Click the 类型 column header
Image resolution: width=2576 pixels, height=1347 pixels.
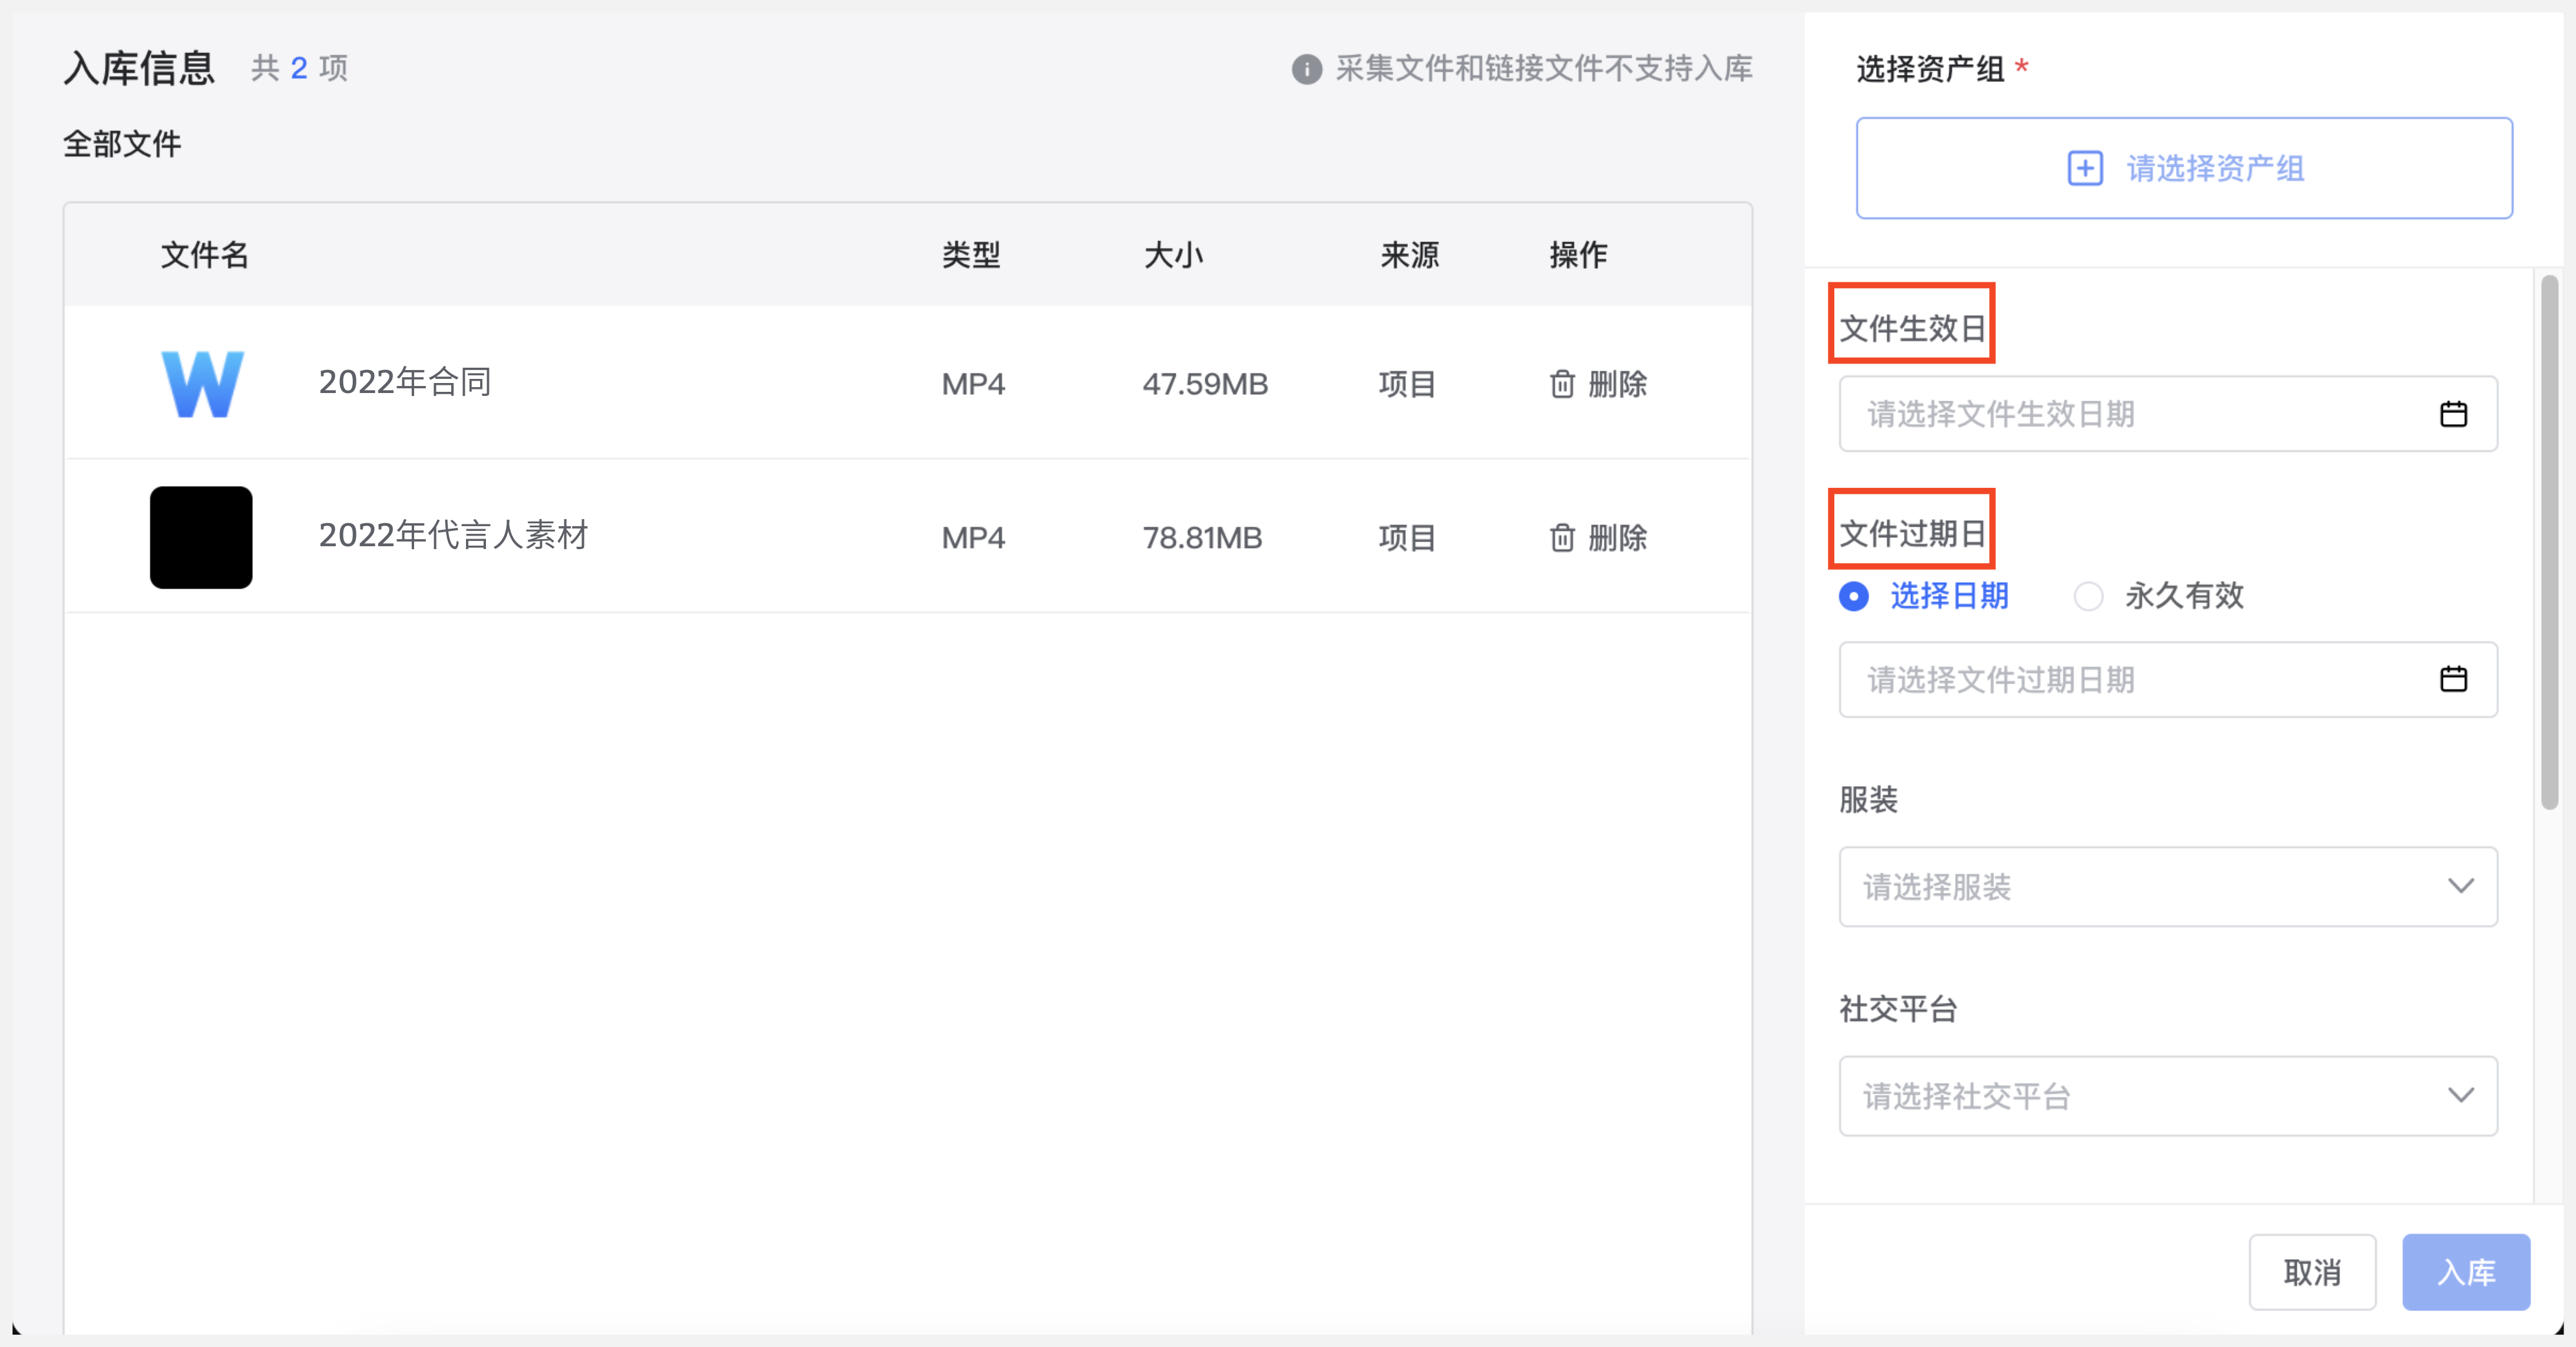click(971, 255)
